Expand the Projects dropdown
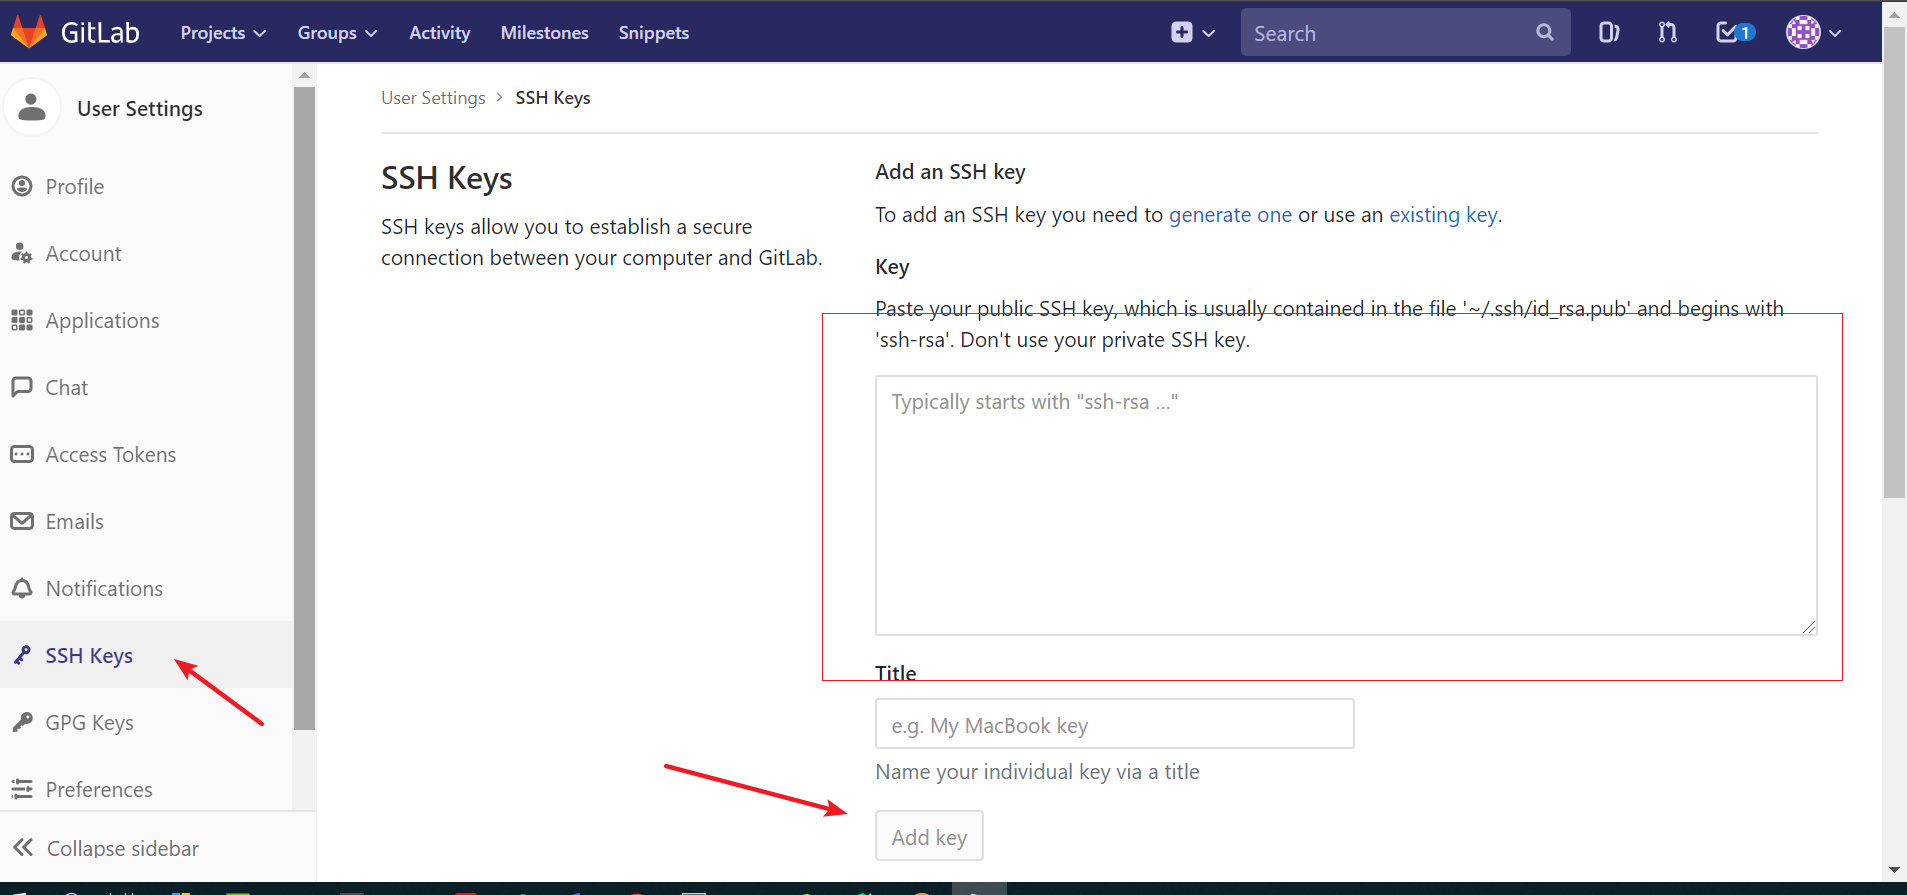This screenshot has width=1907, height=895. (x=223, y=33)
